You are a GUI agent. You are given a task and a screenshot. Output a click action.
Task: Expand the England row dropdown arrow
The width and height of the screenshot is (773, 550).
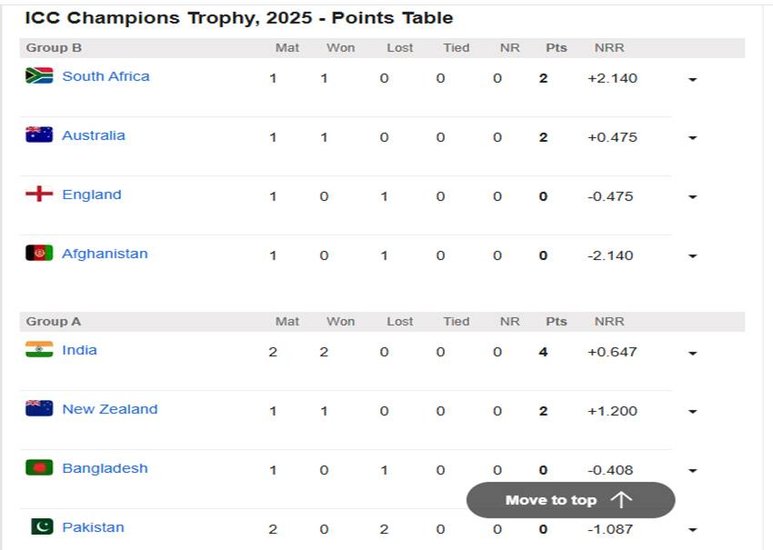[x=692, y=197]
